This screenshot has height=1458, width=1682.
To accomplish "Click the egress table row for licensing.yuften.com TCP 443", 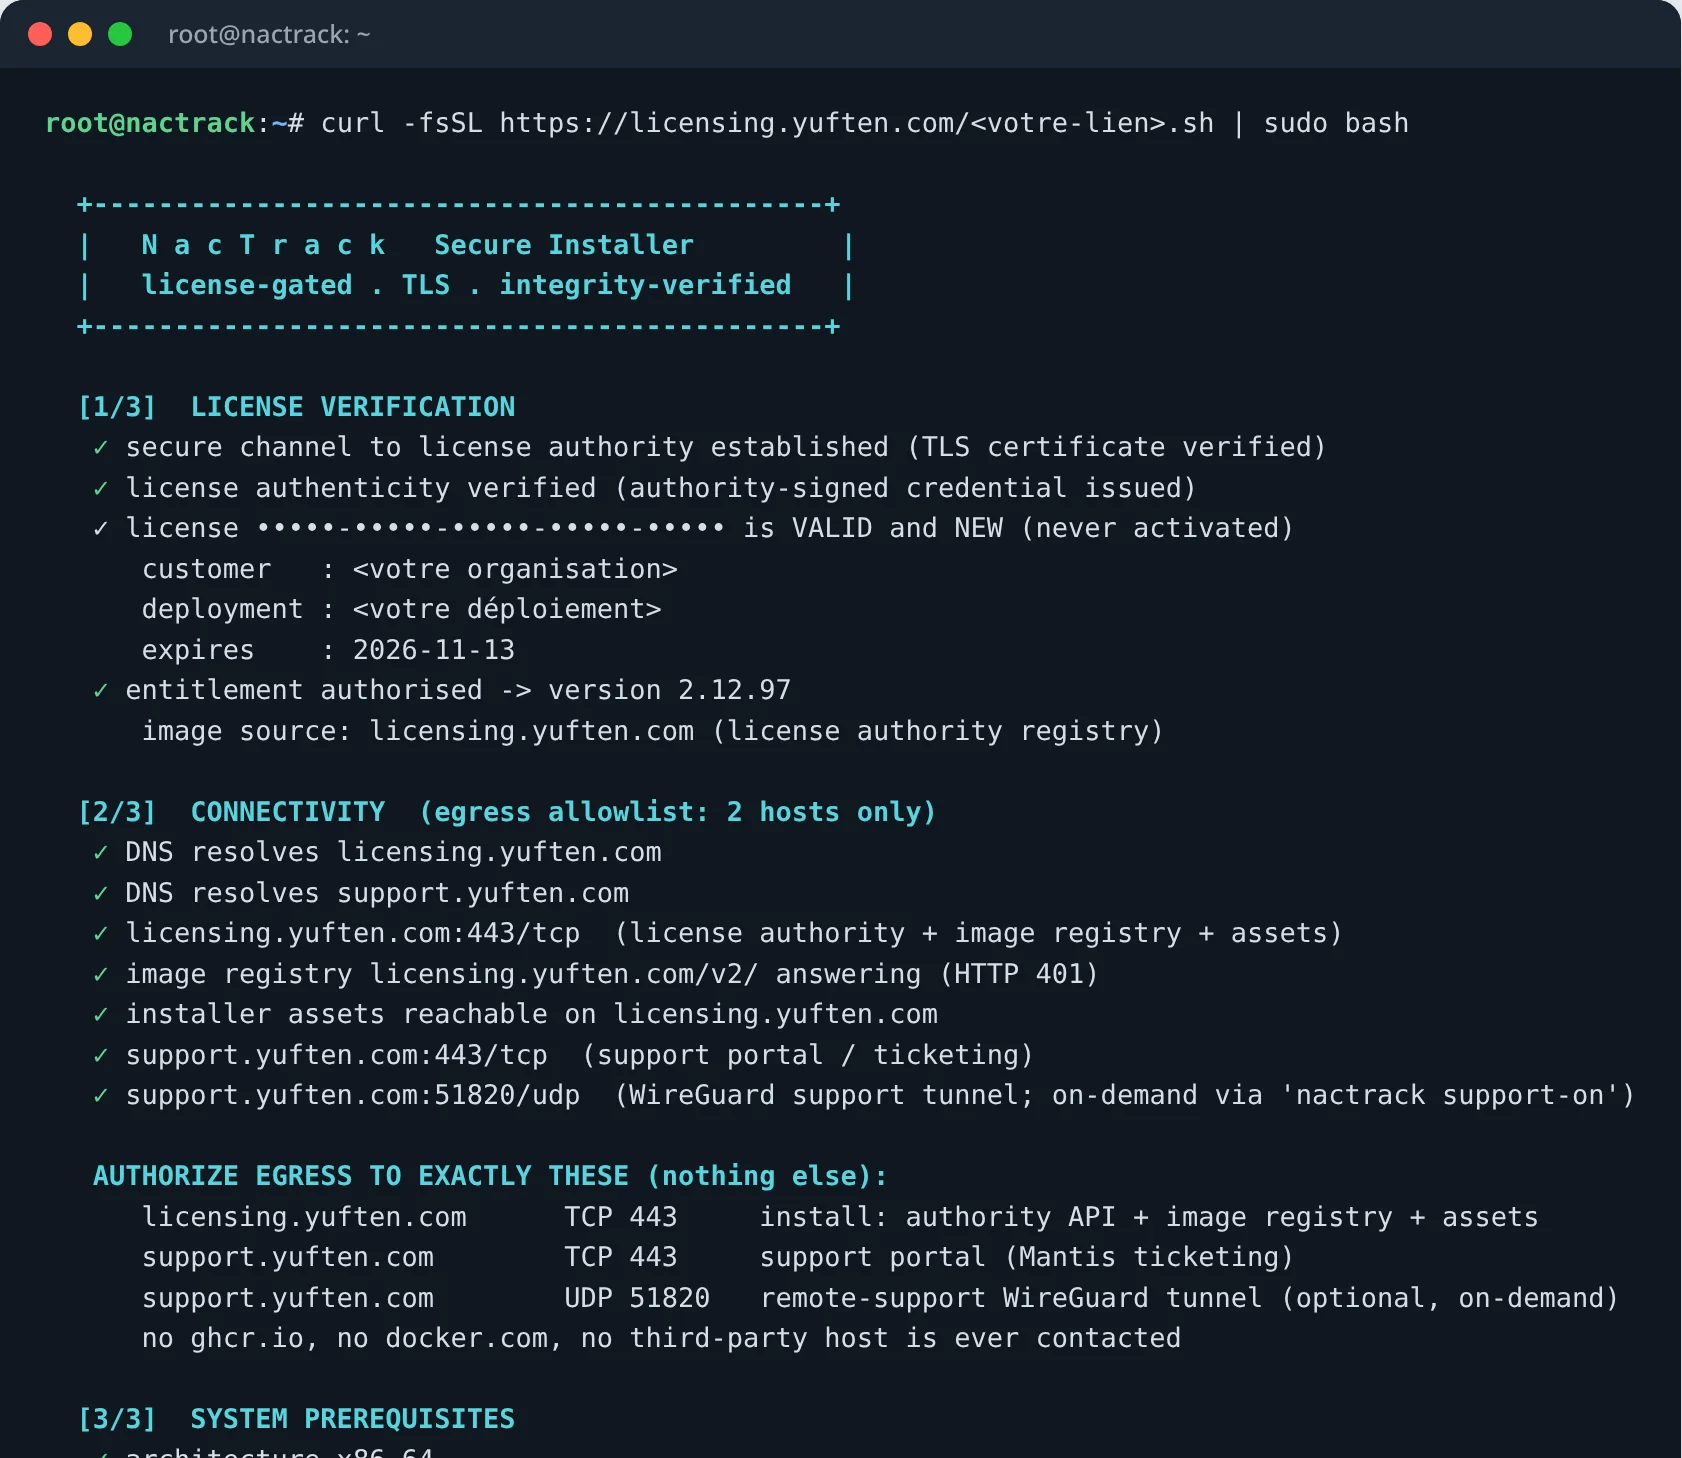I will [840, 1217].
